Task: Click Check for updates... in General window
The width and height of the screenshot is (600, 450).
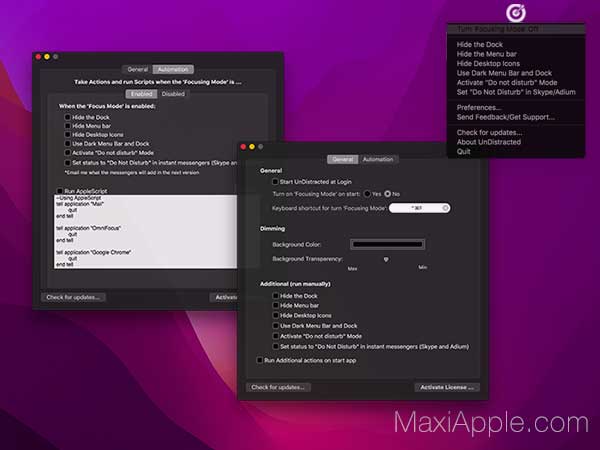Action: coord(278,387)
